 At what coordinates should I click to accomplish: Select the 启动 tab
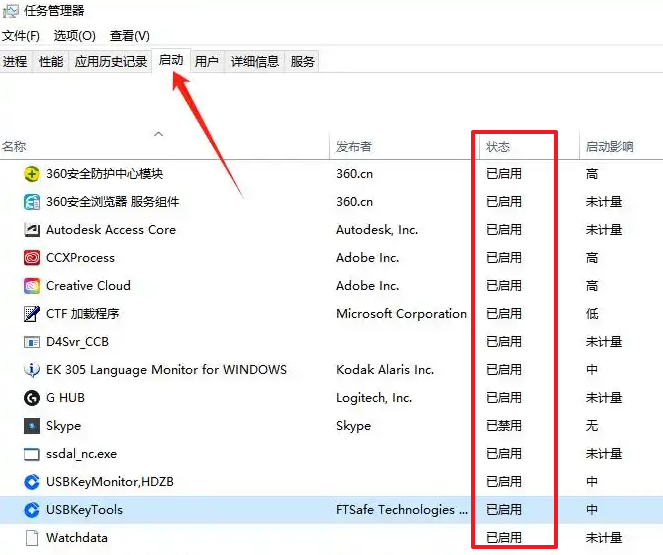tap(171, 60)
